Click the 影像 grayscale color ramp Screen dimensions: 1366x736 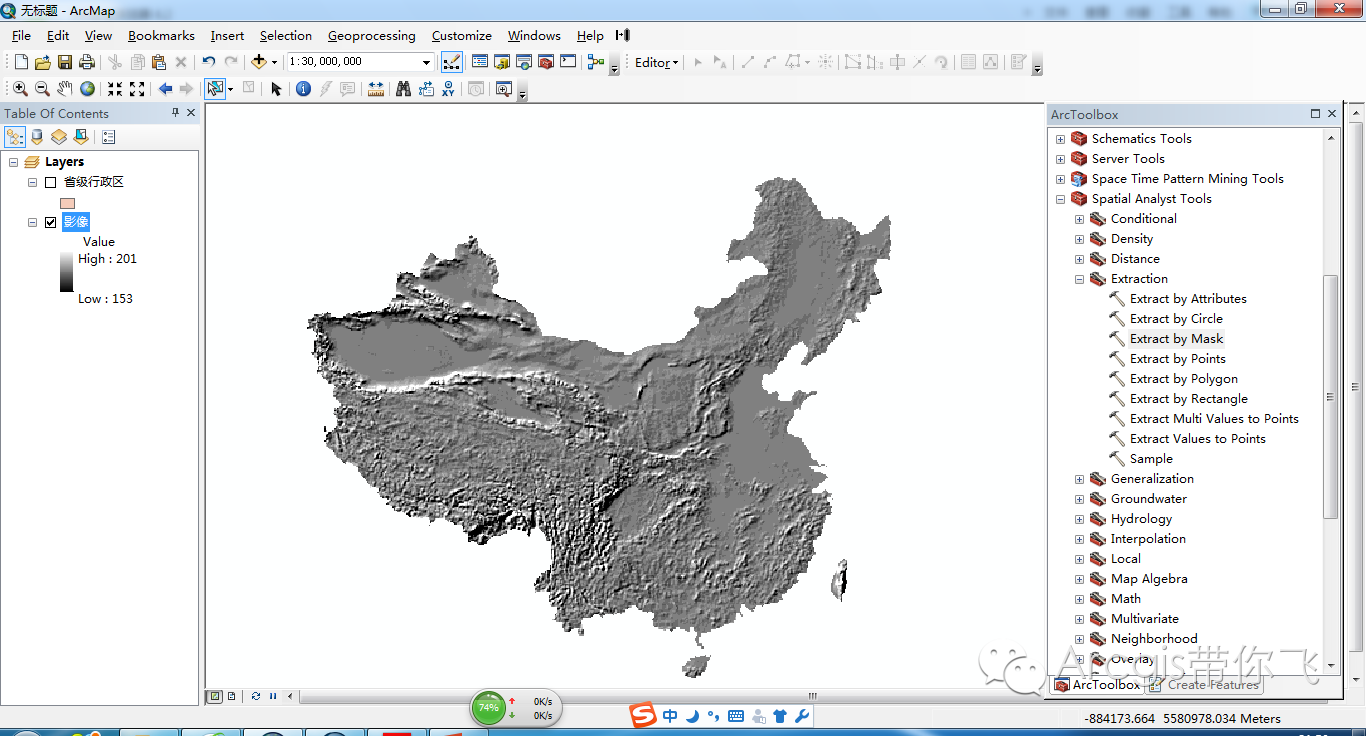66,272
